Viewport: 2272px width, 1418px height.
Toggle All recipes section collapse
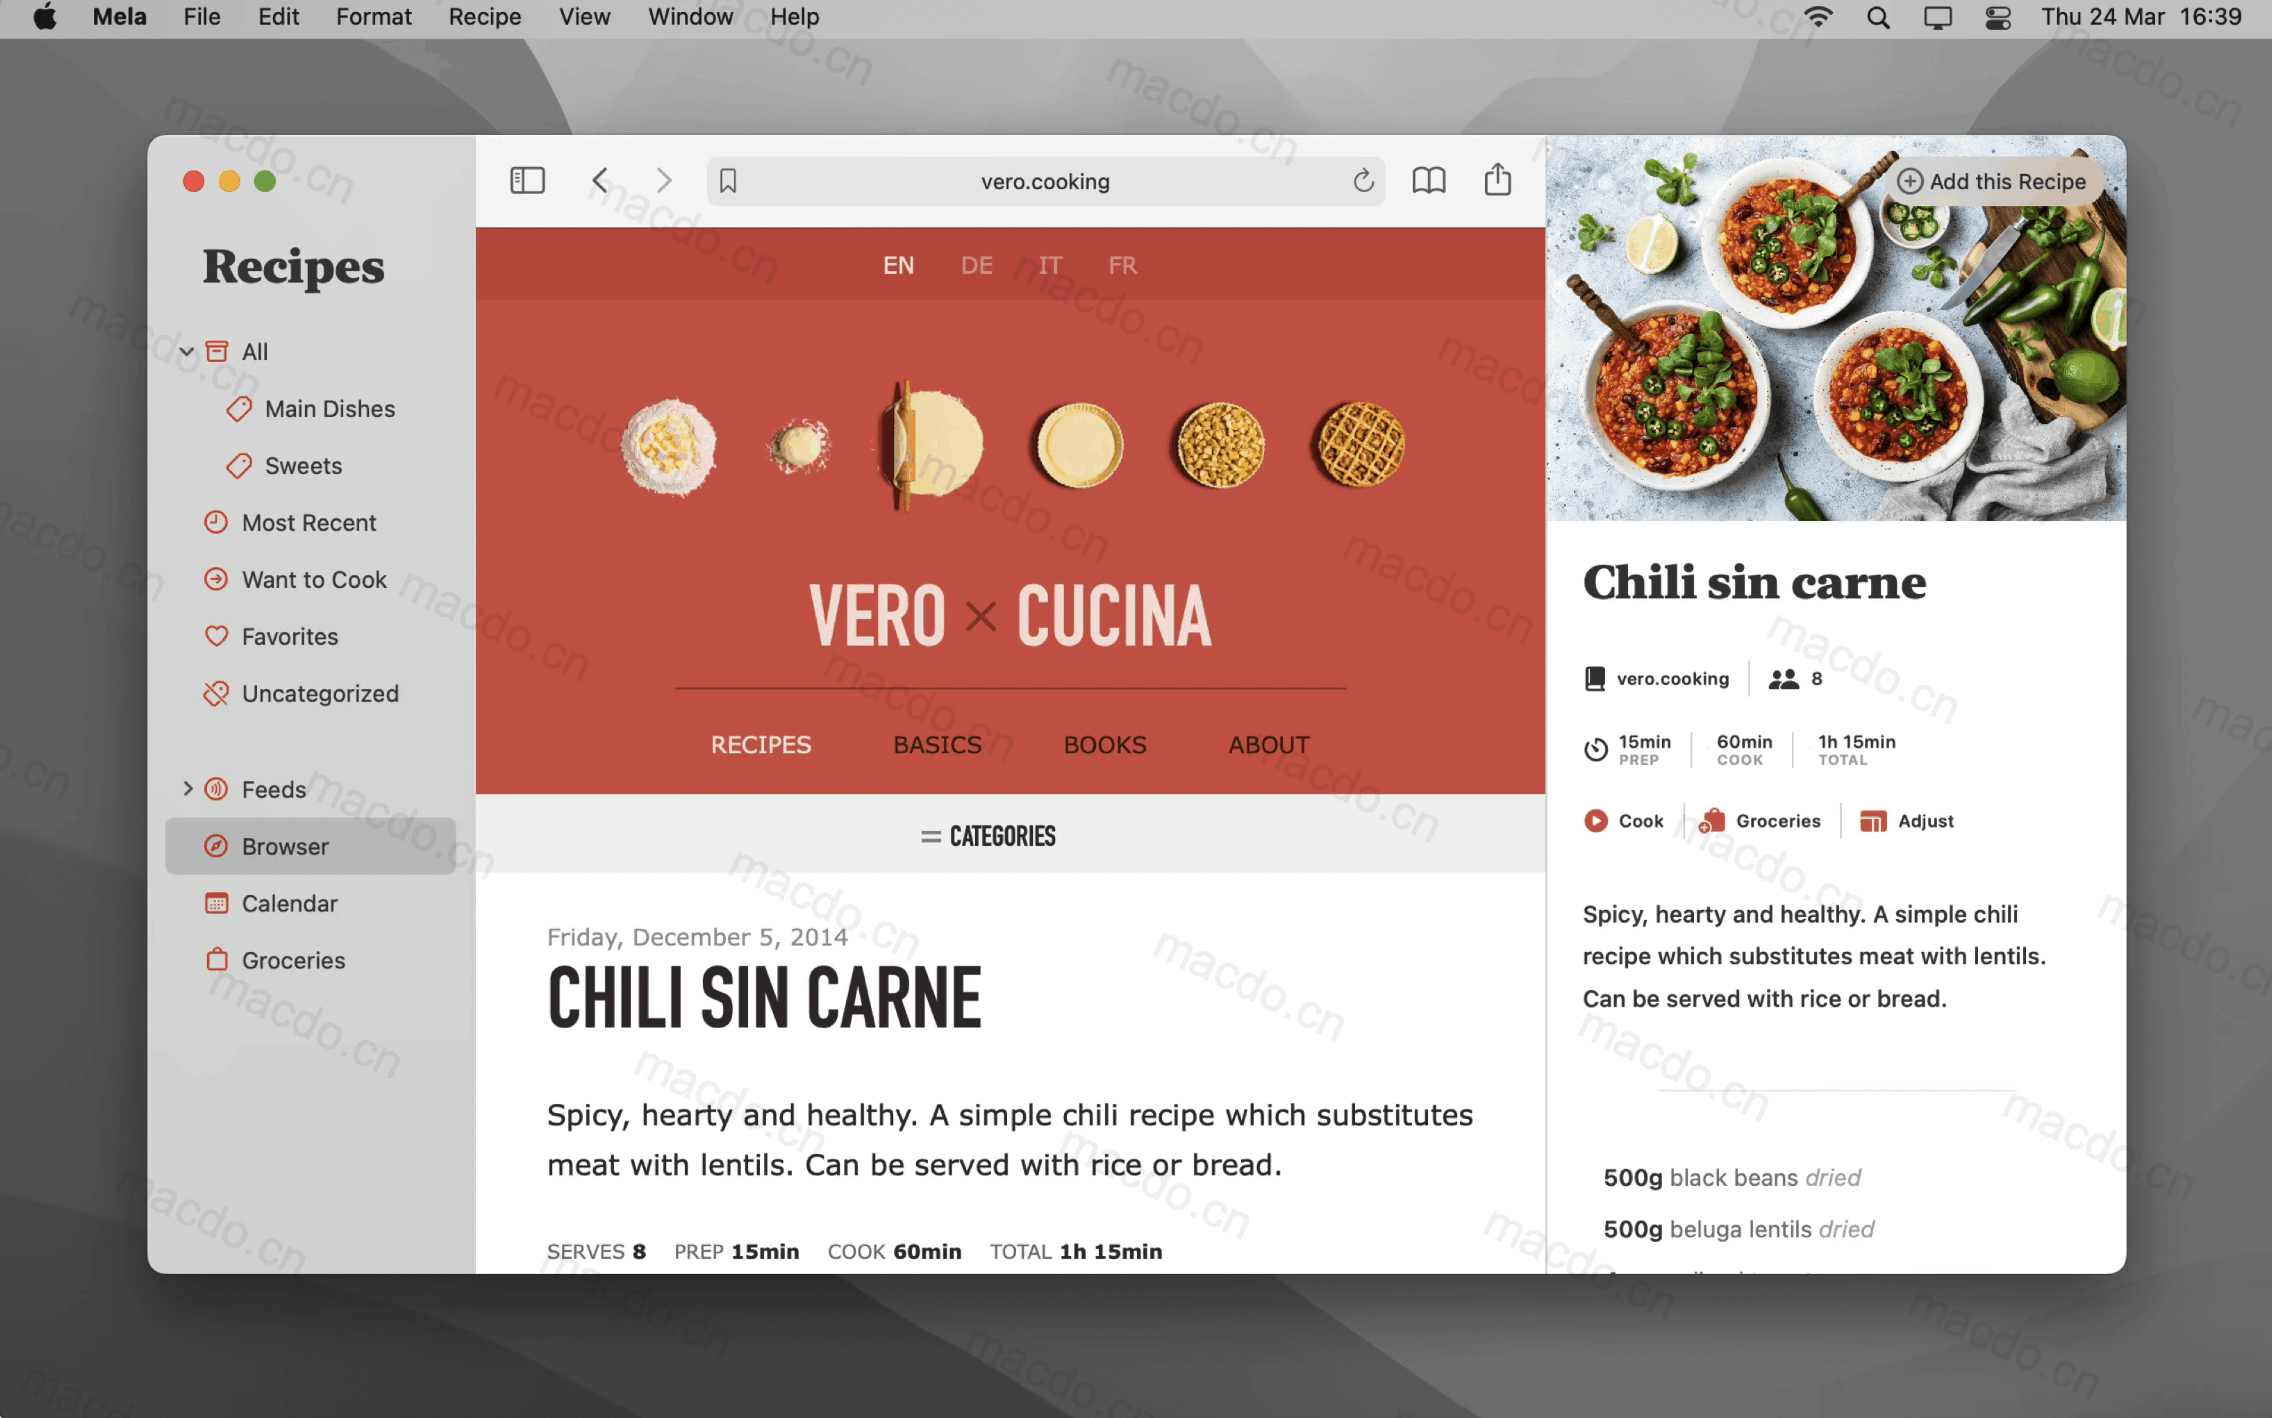pyautogui.click(x=188, y=350)
